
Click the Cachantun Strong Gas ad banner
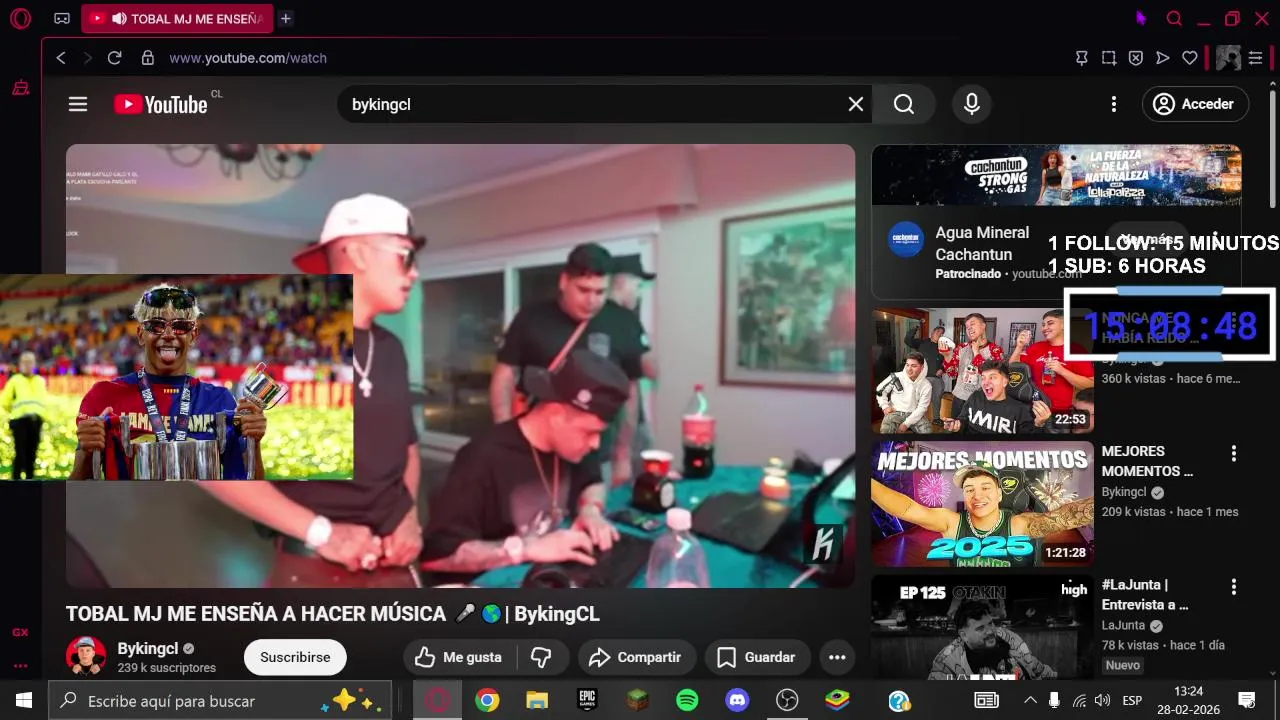tap(1056, 175)
